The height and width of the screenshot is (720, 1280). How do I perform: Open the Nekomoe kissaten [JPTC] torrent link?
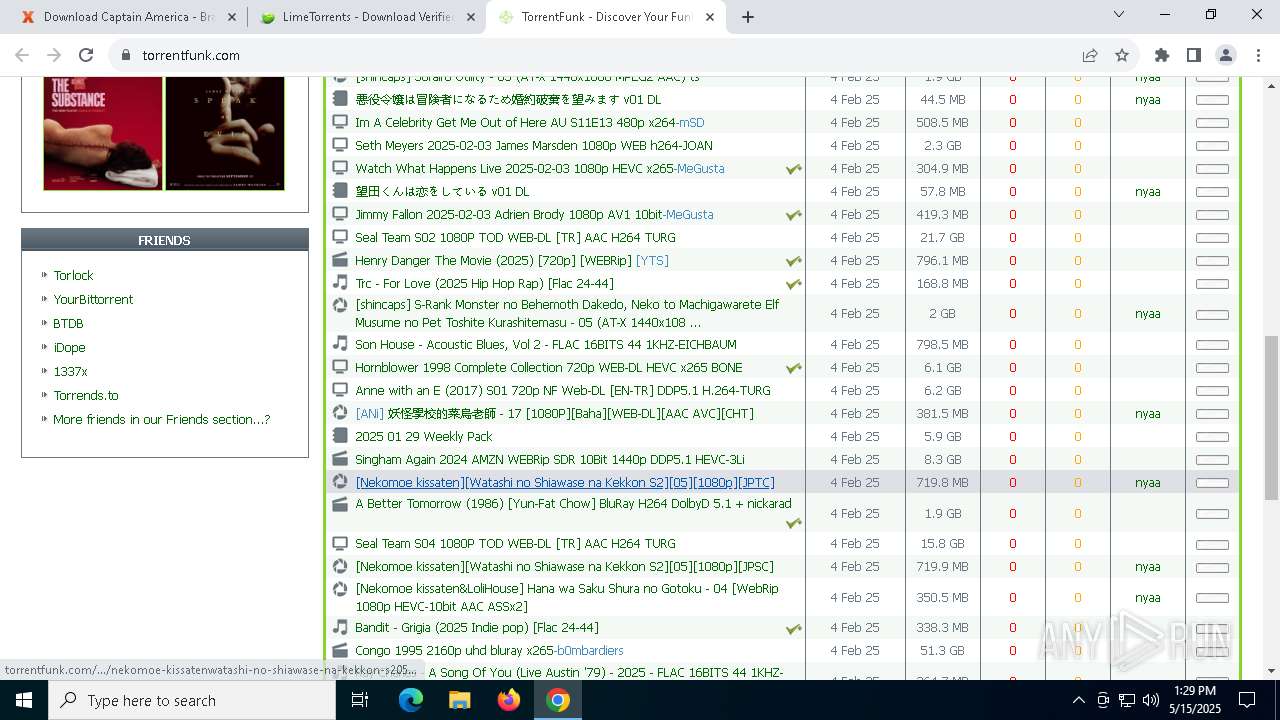(x=565, y=482)
